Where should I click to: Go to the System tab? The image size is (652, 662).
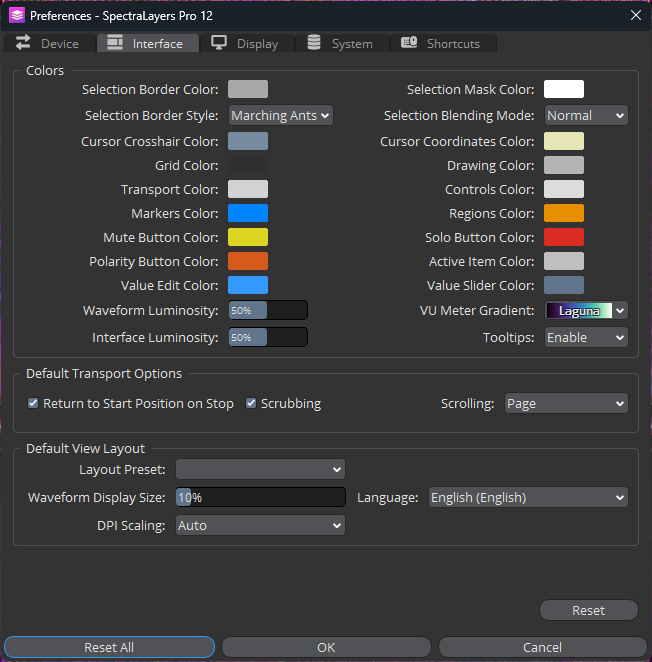point(342,43)
